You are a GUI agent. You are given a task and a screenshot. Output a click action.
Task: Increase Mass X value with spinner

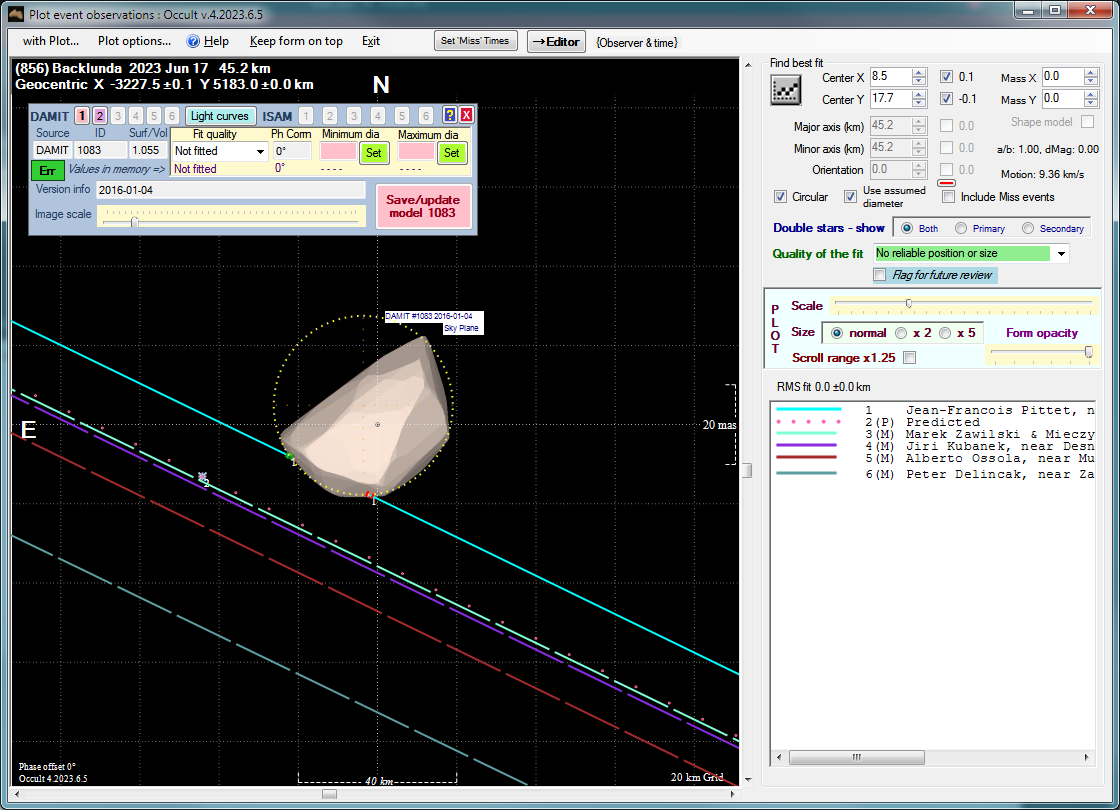[x=1091, y=73]
